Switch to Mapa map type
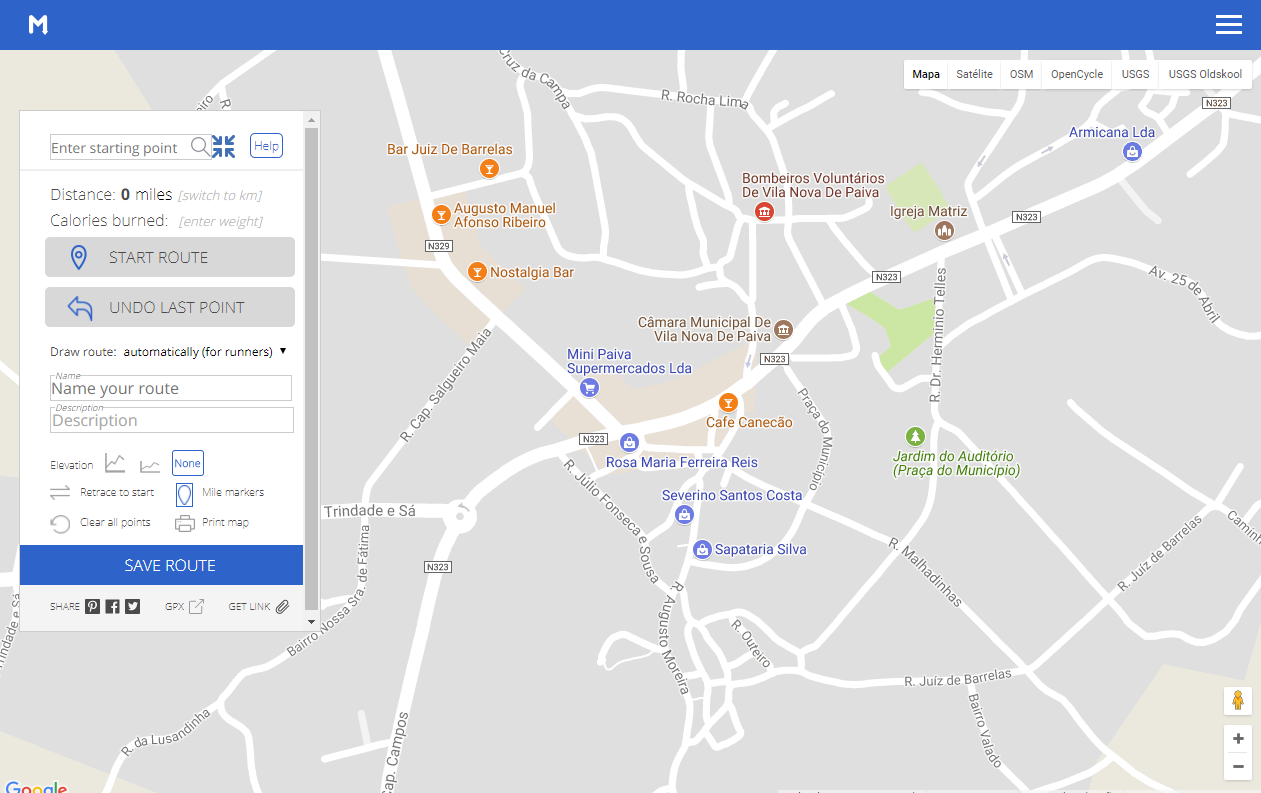The image size is (1261, 793). pos(926,75)
